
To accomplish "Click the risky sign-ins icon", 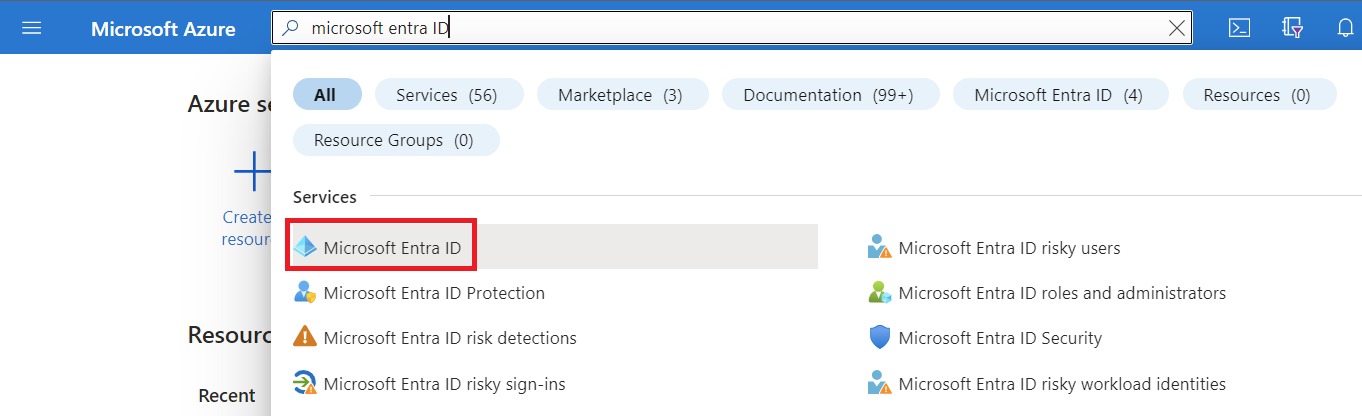I will 305,383.
